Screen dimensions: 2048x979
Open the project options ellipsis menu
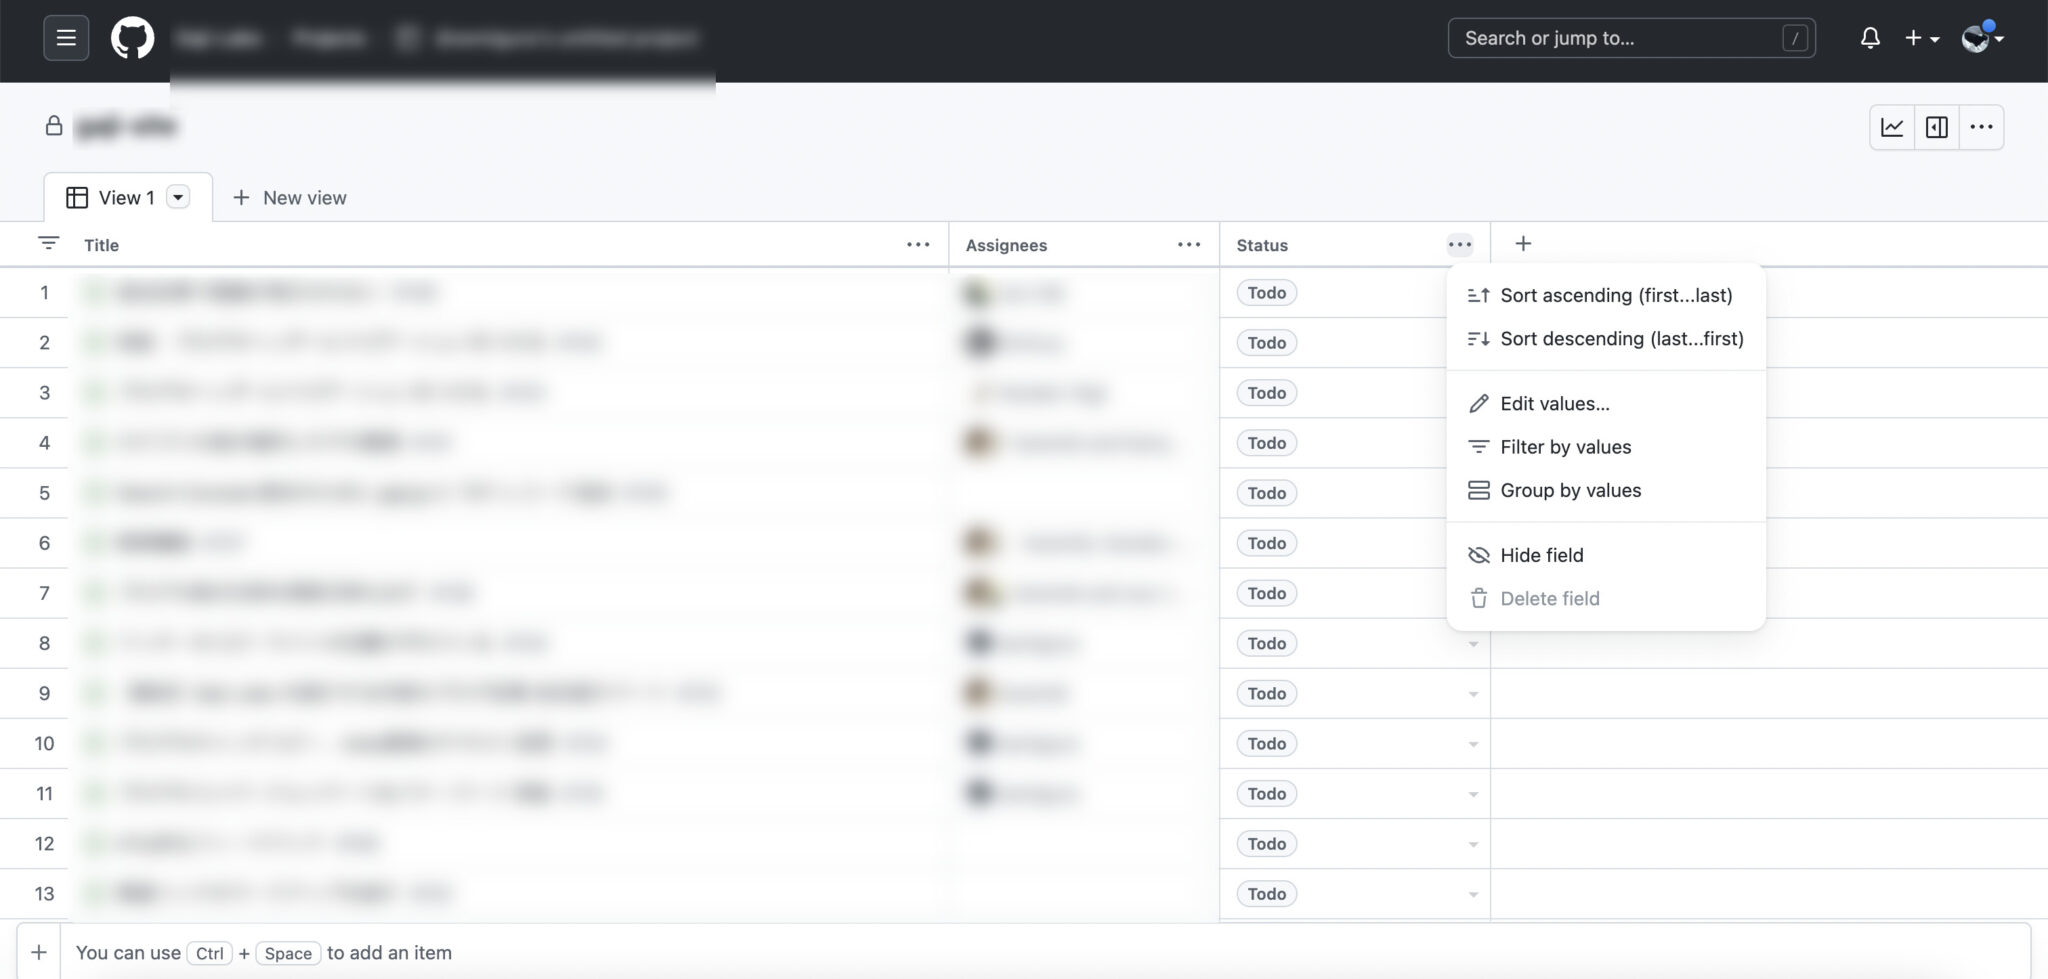[1981, 127]
